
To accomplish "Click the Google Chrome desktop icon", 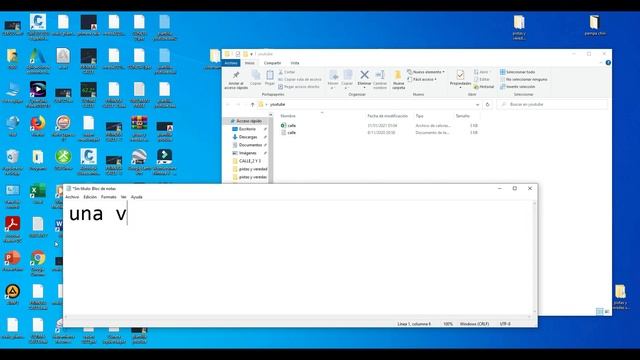I will pyautogui.click(x=38, y=258).
